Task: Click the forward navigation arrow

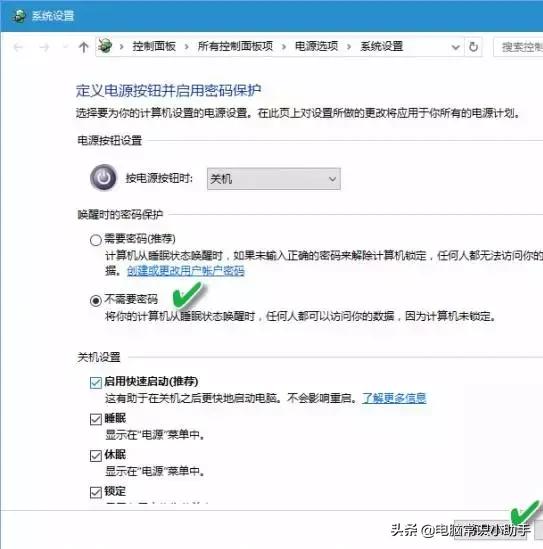Action: coord(44,47)
